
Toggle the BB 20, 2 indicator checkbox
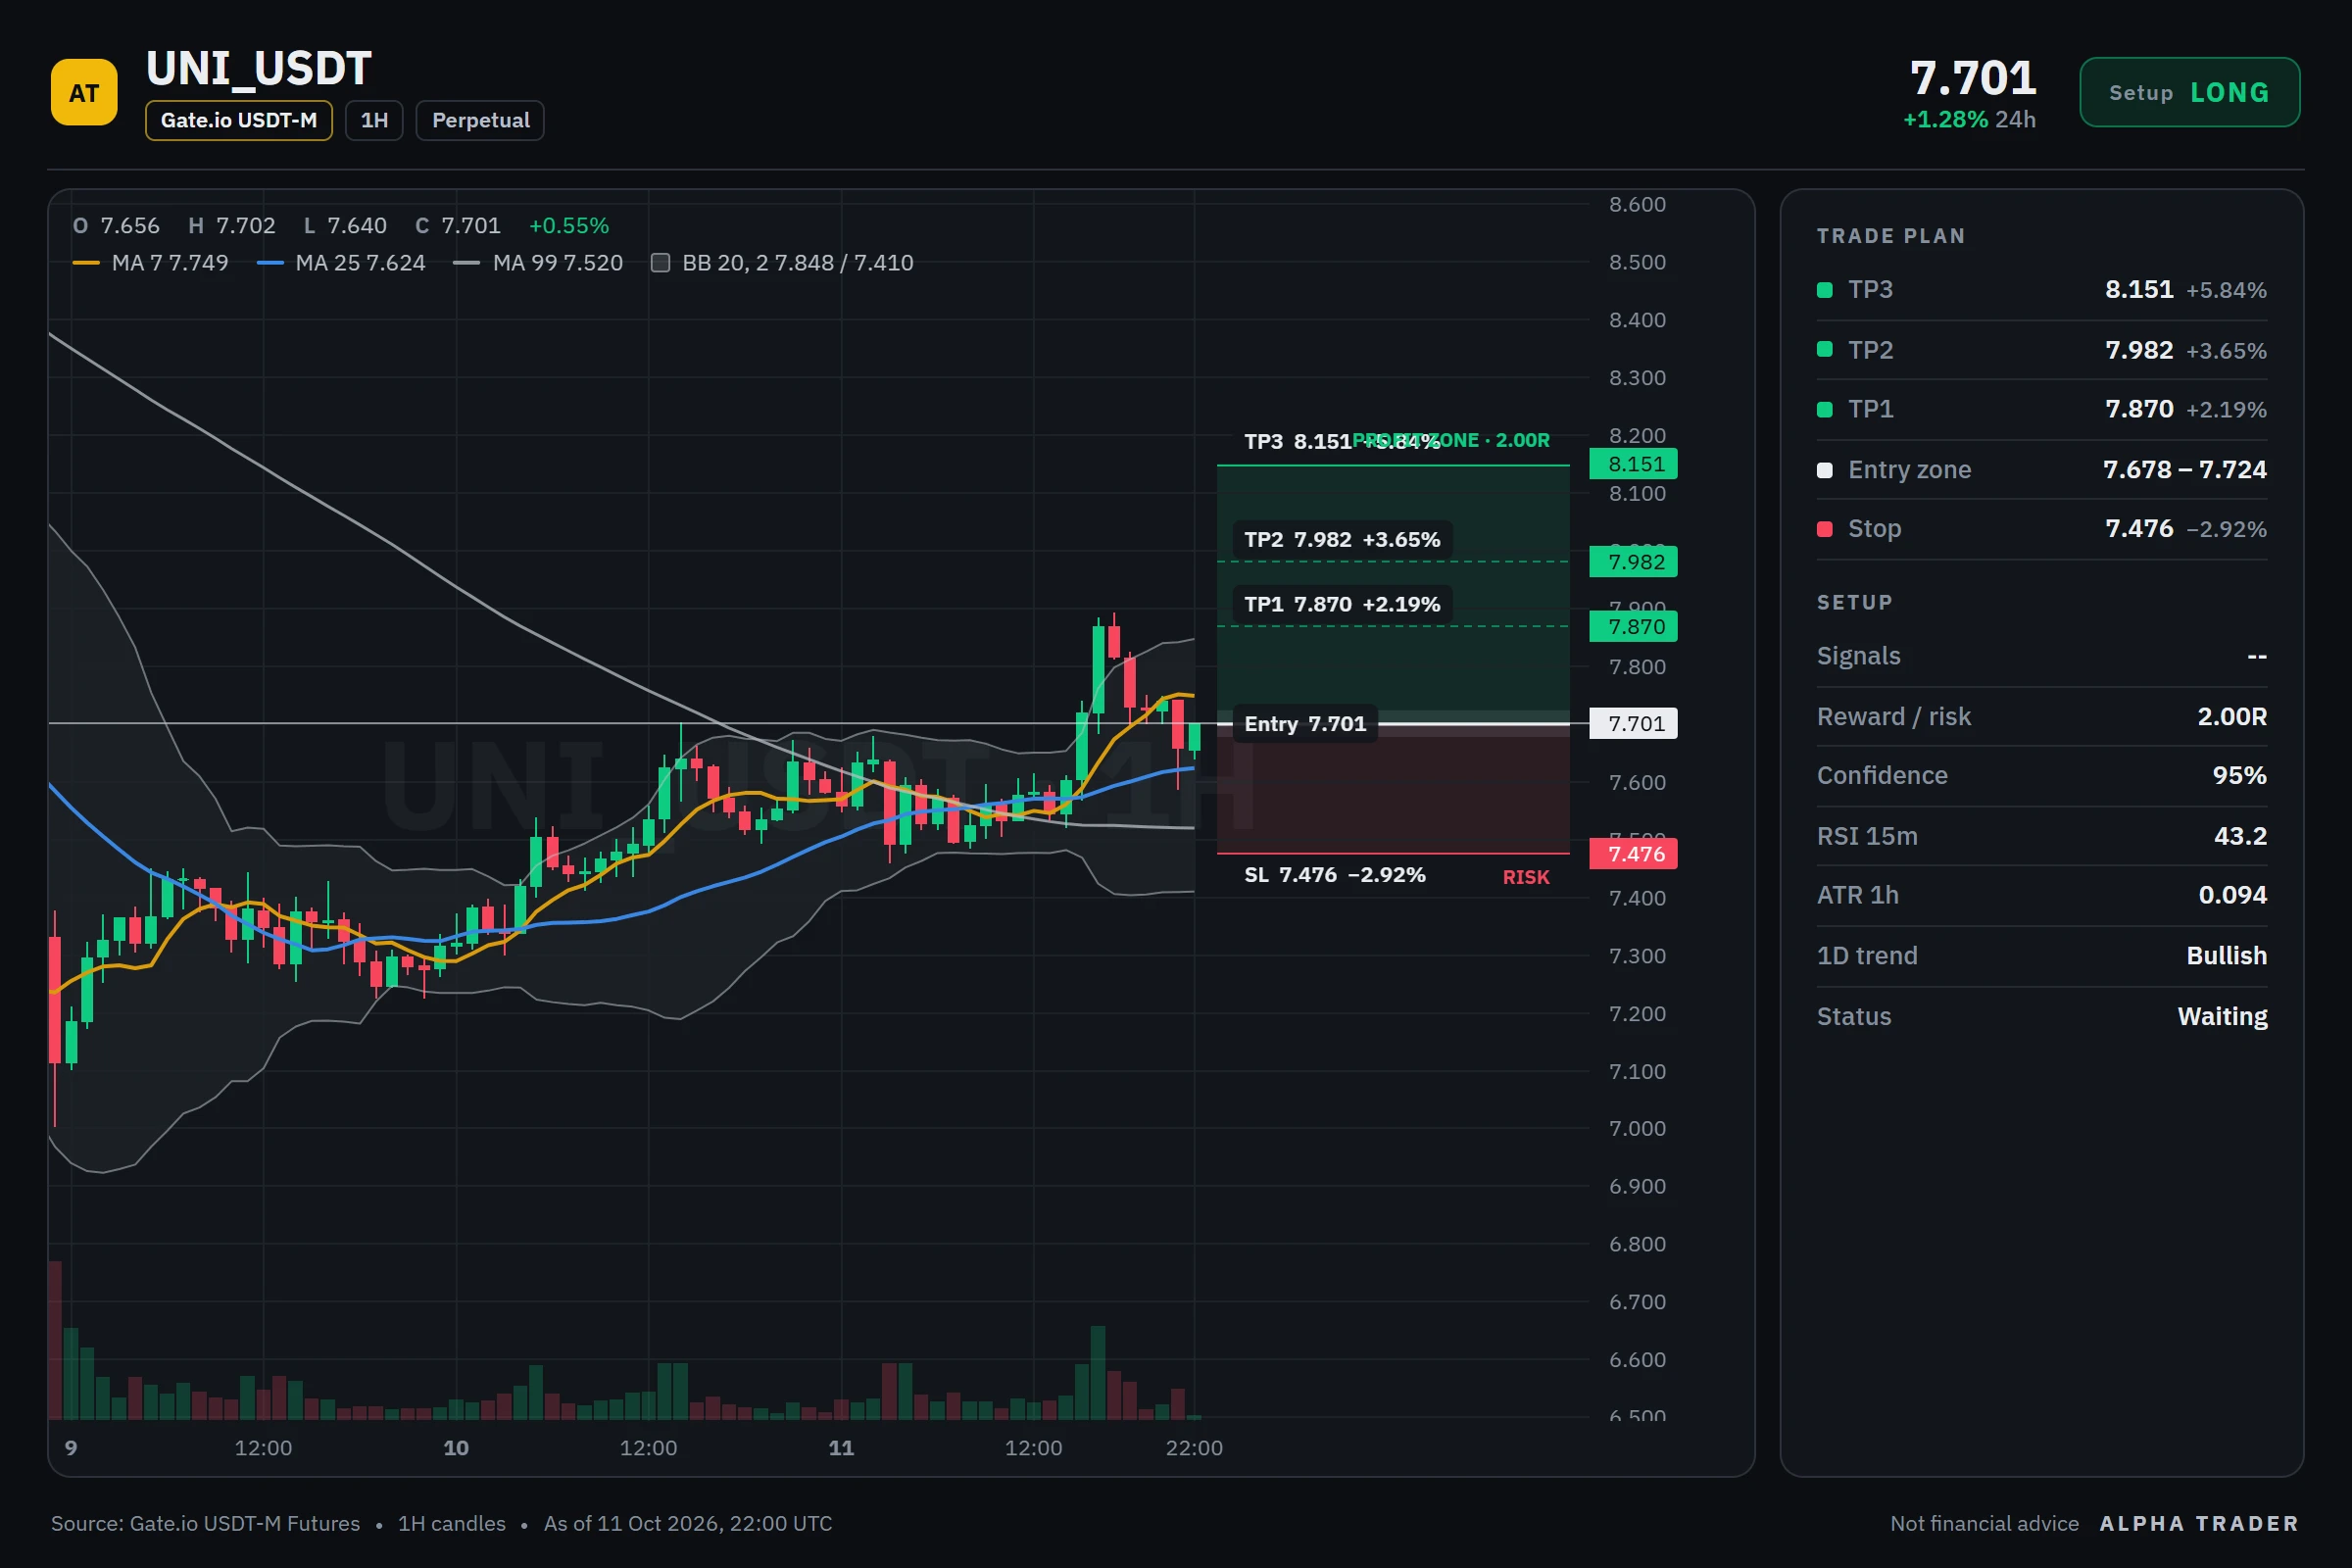click(660, 263)
